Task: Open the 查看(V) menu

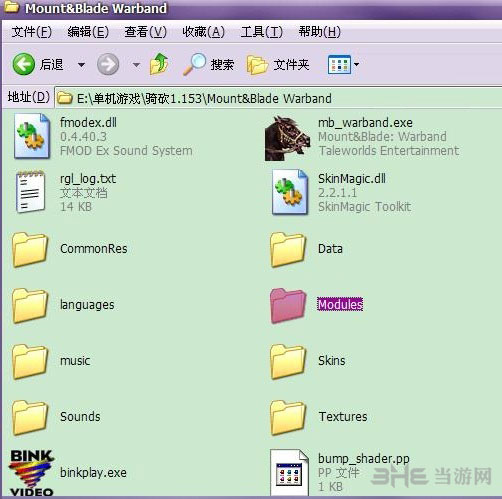Action: pos(145,32)
